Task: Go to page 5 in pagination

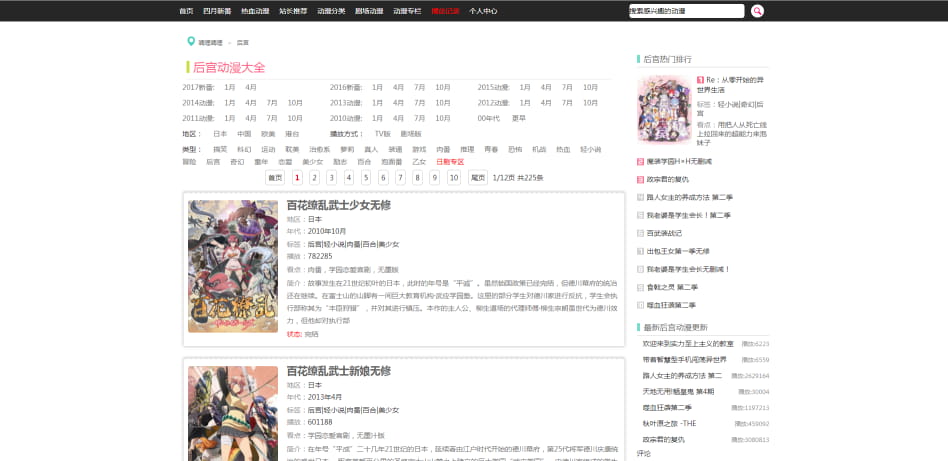Action: tap(366, 177)
